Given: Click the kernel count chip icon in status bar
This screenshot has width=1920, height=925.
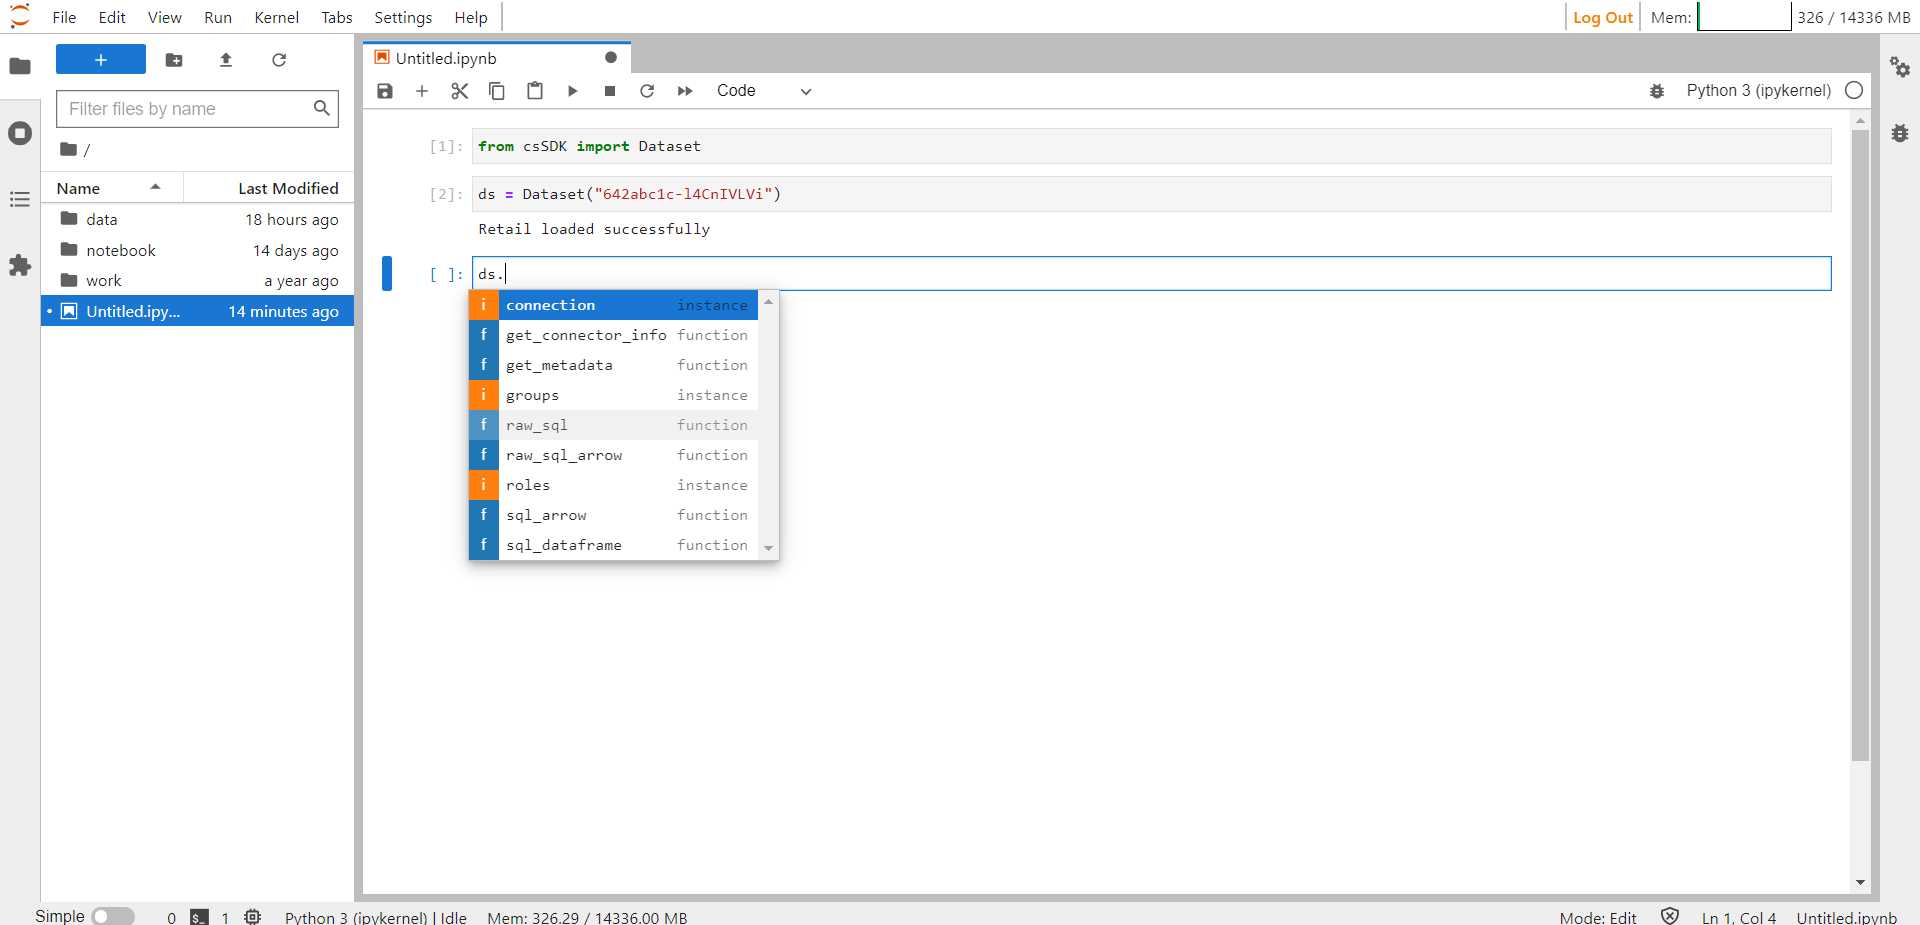Looking at the screenshot, I should (x=253, y=917).
